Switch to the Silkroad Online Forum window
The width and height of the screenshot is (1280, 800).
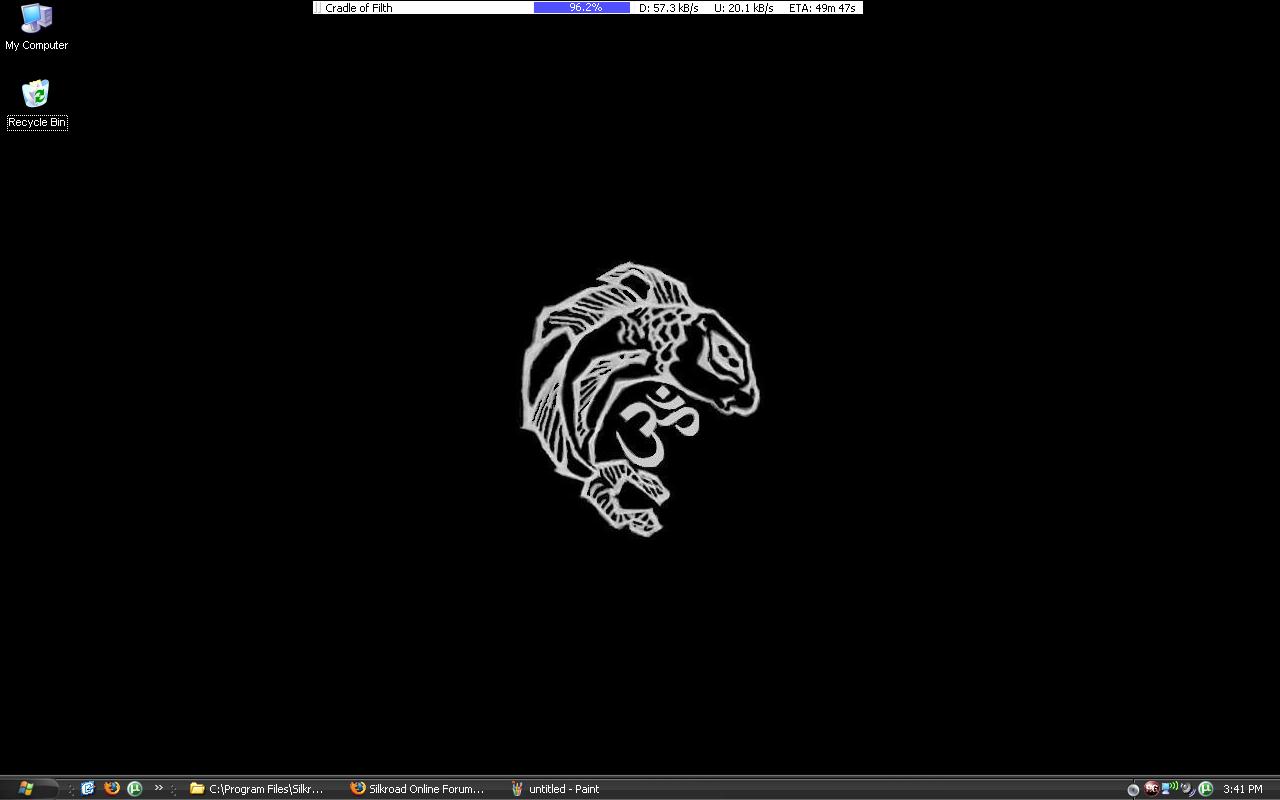[x=420, y=788]
